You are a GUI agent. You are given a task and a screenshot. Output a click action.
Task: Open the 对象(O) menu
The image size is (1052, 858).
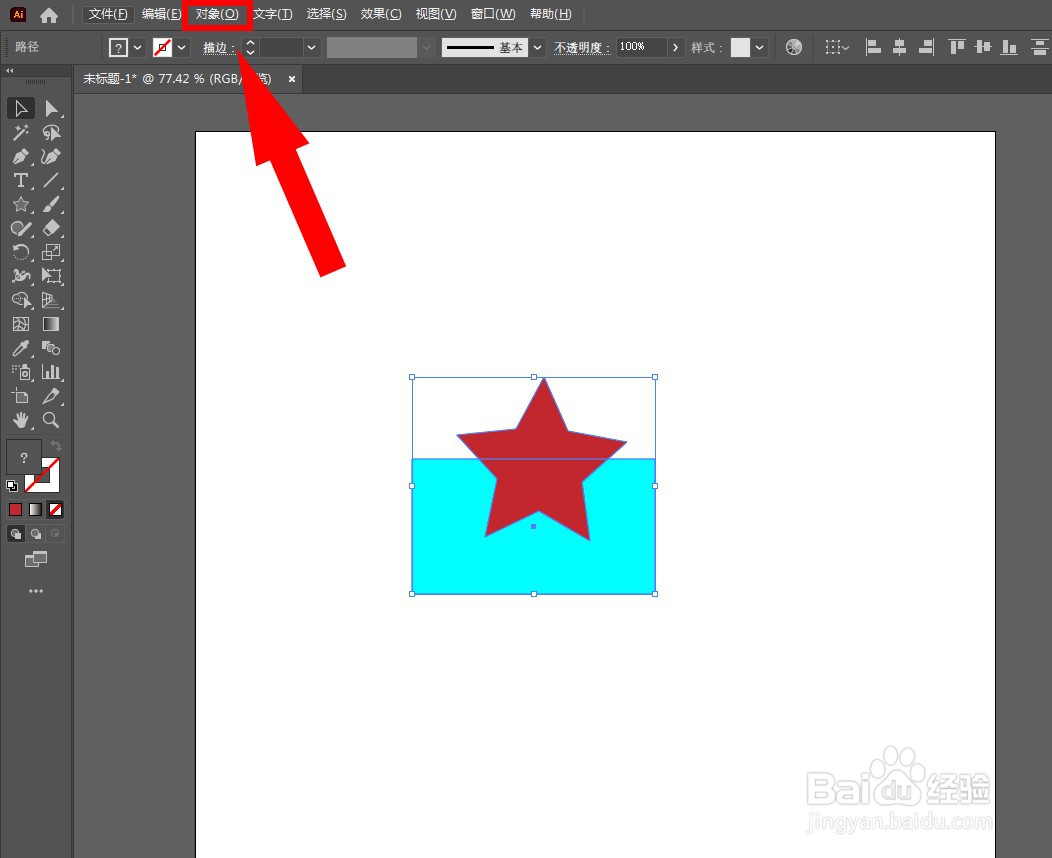pos(217,14)
